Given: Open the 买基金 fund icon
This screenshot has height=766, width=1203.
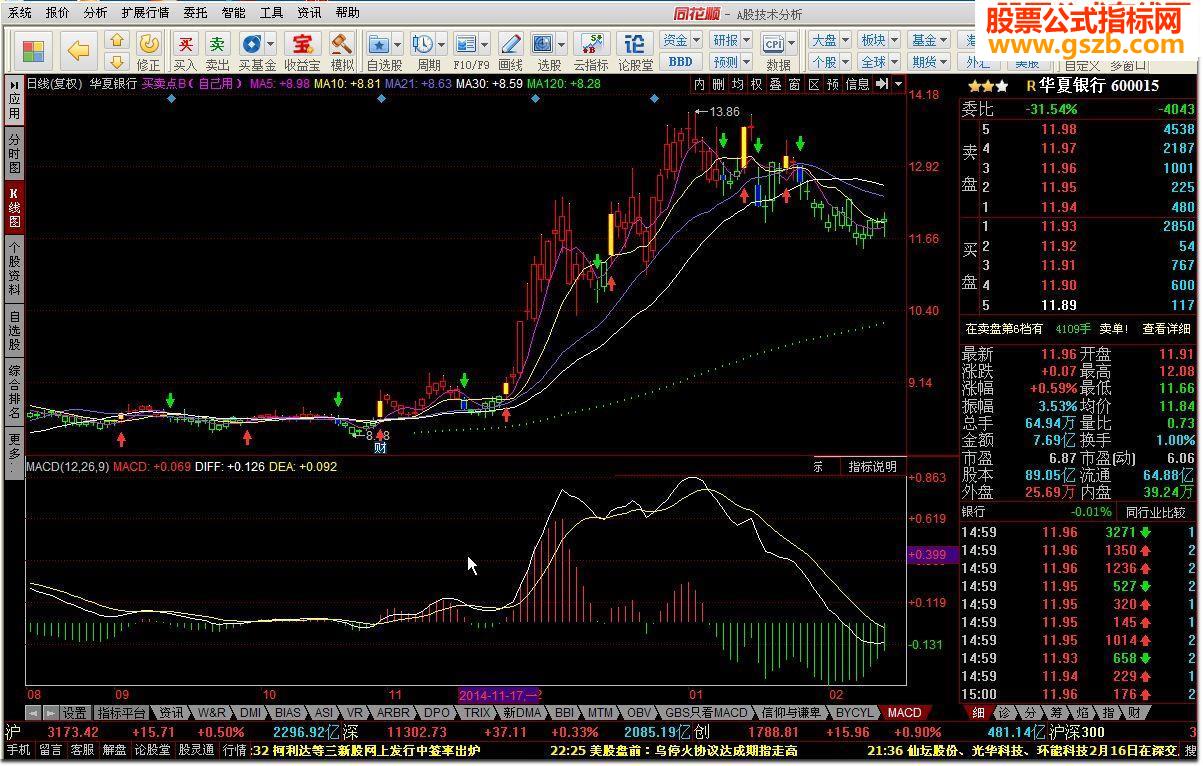Looking at the screenshot, I should (x=251, y=43).
